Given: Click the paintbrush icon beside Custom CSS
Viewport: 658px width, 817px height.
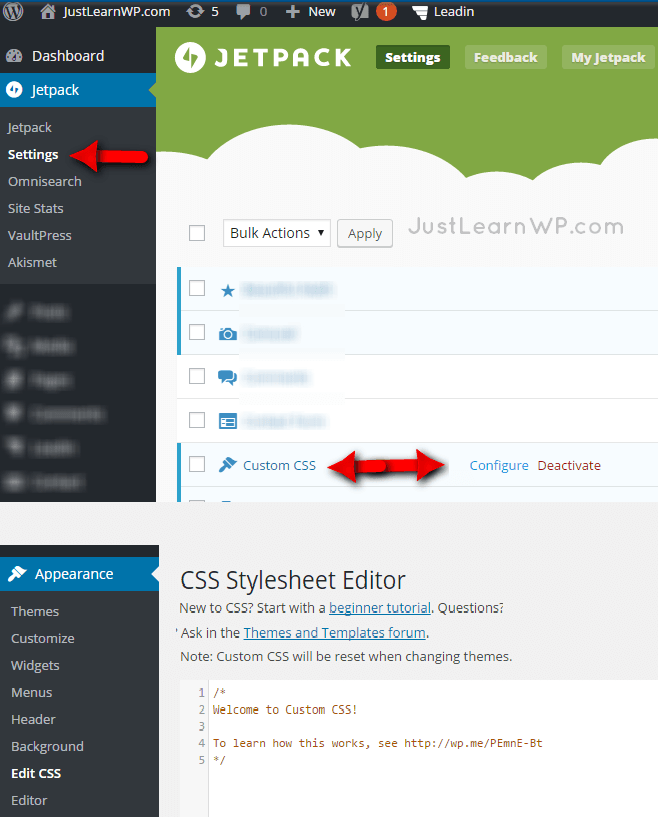Looking at the screenshot, I should click(228, 464).
